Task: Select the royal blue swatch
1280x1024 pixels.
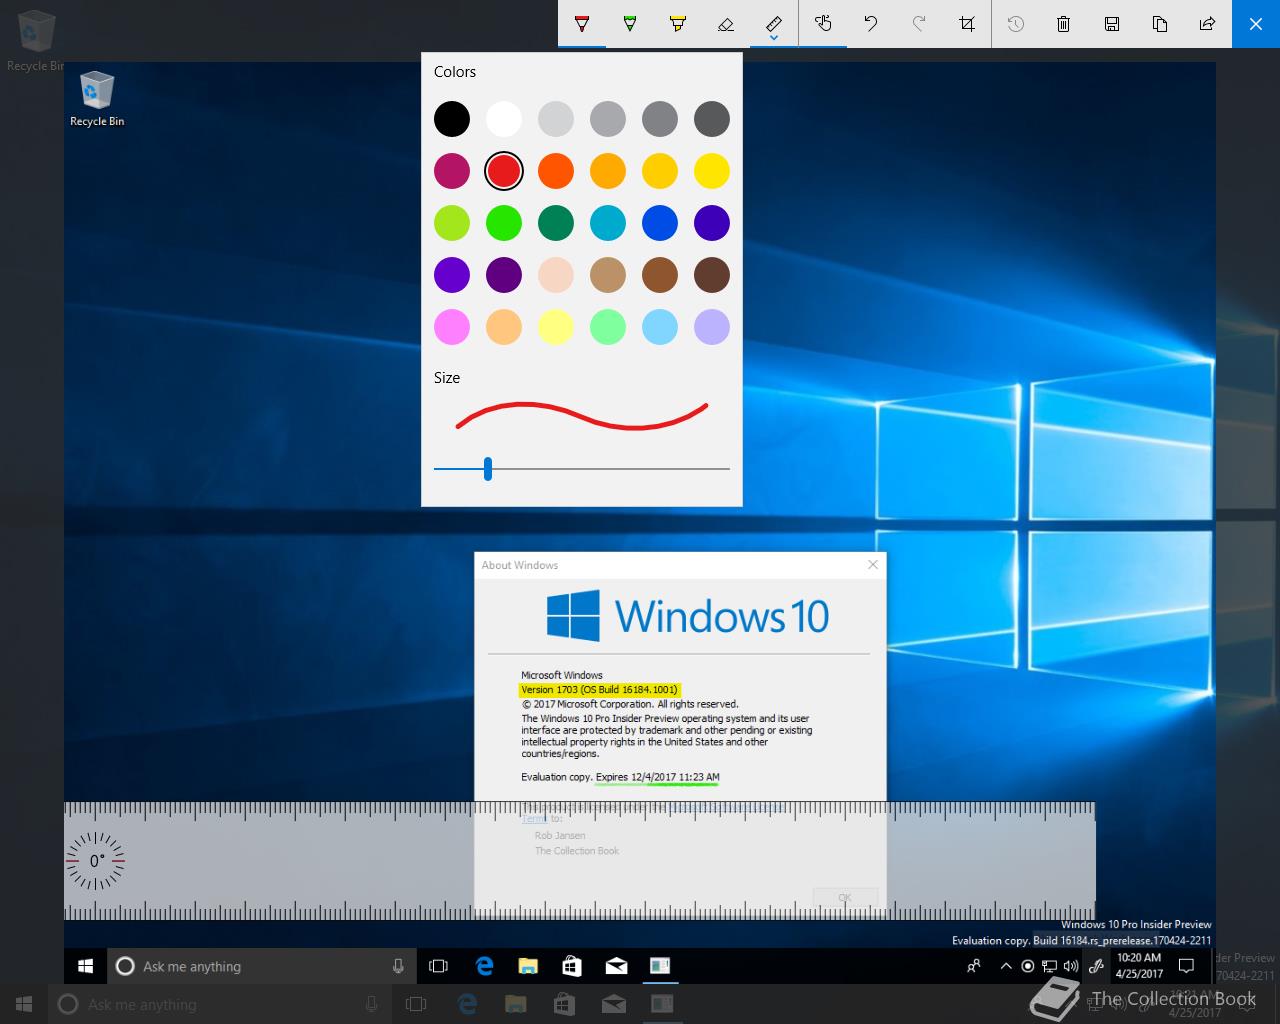Action: click(x=660, y=223)
